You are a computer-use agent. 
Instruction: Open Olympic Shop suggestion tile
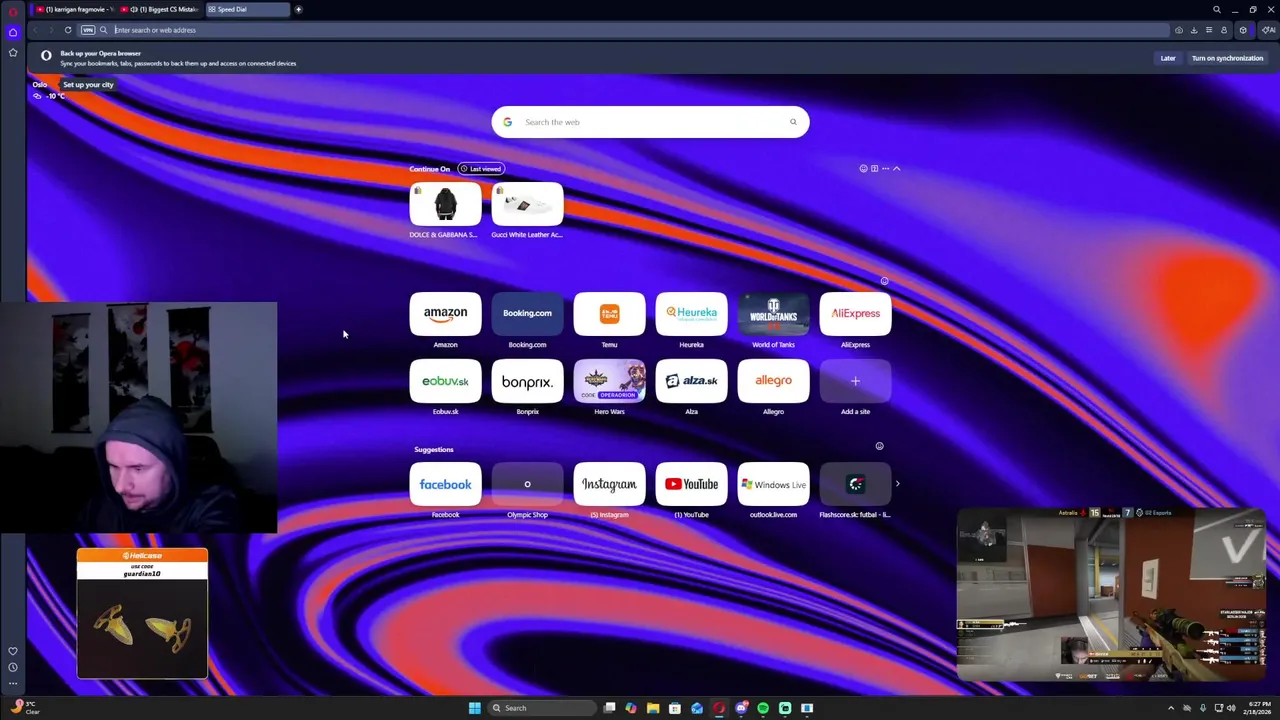click(x=527, y=484)
